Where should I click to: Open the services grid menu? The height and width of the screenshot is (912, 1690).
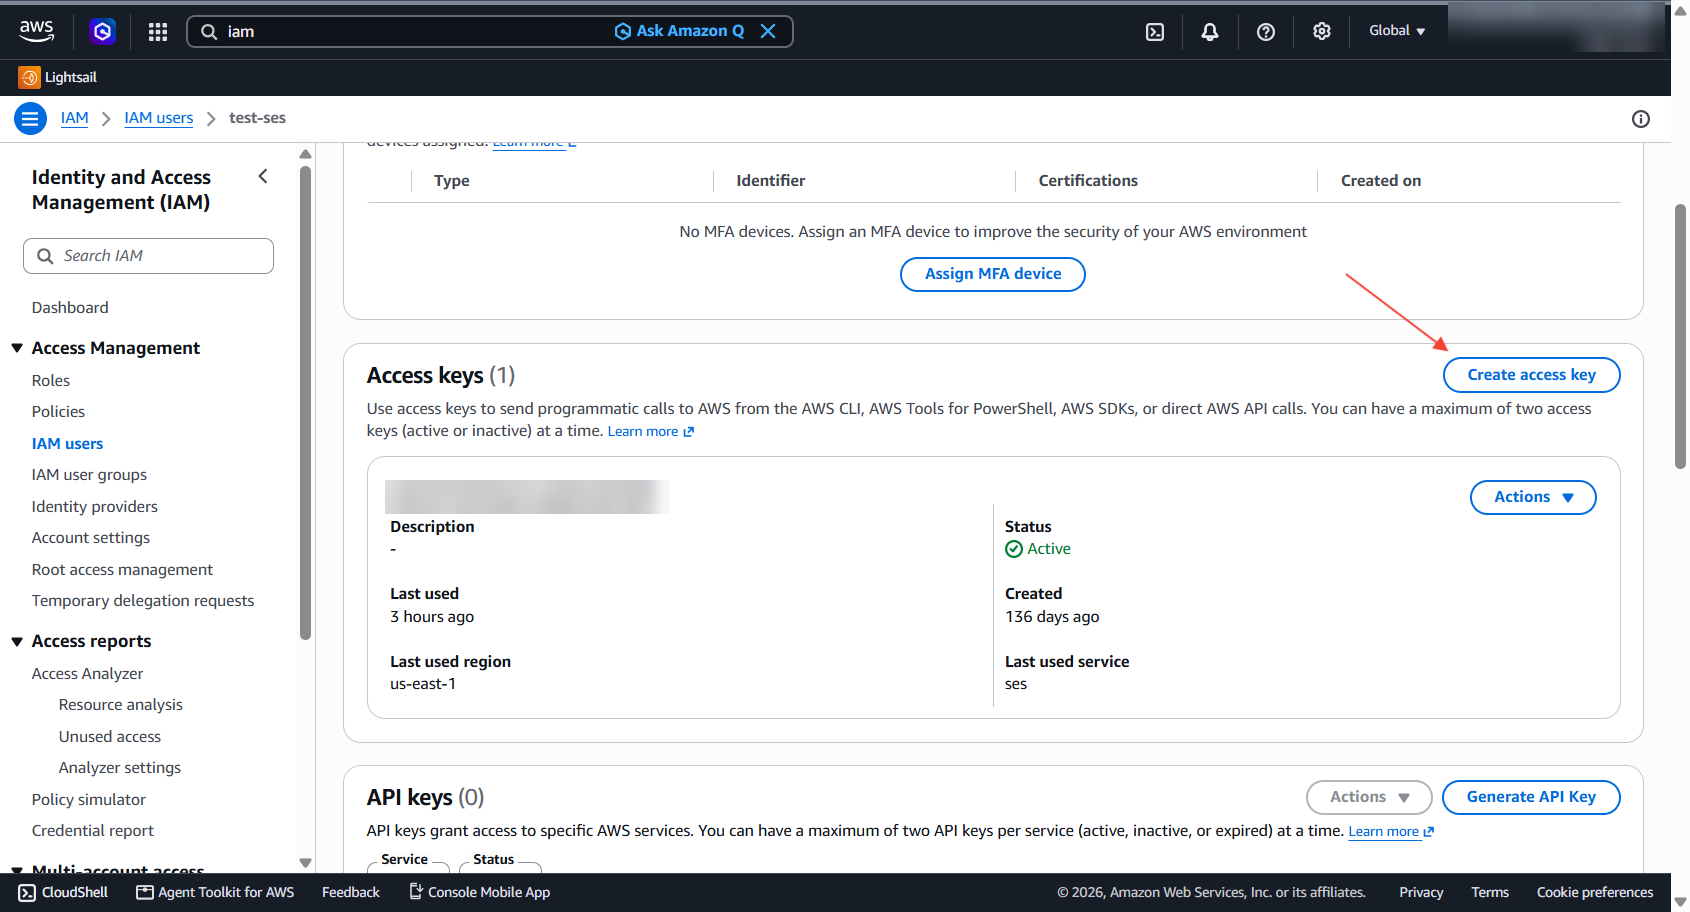tap(158, 32)
